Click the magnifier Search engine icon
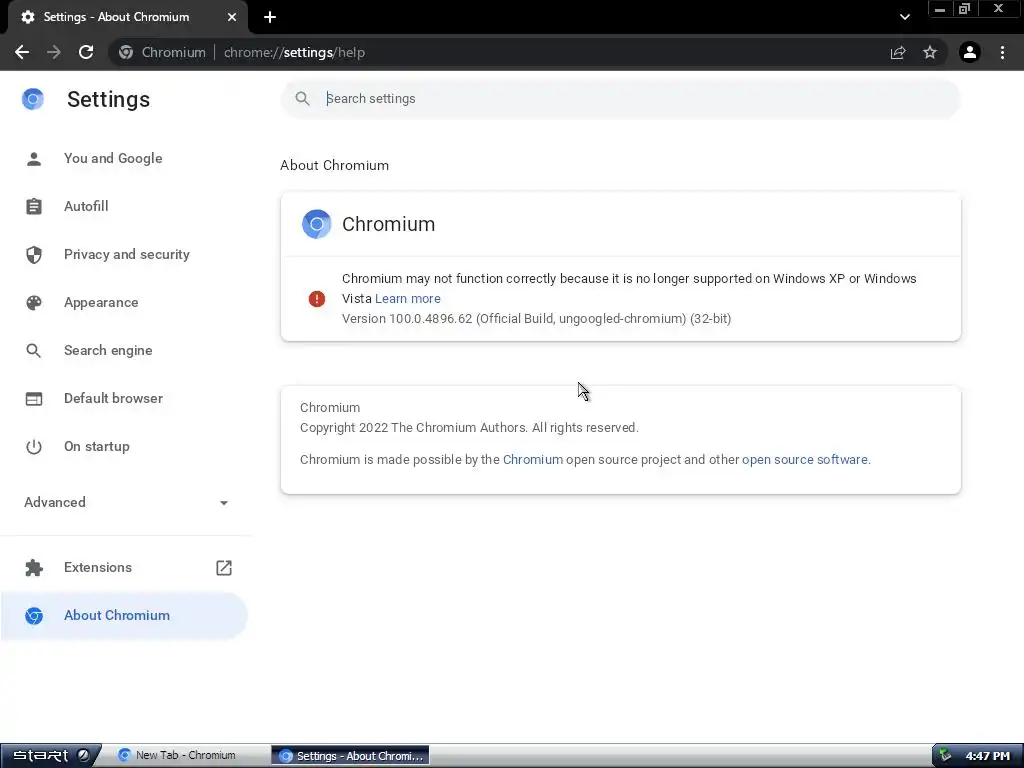The height and width of the screenshot is (768, 1024). click(x=34, y=351)
